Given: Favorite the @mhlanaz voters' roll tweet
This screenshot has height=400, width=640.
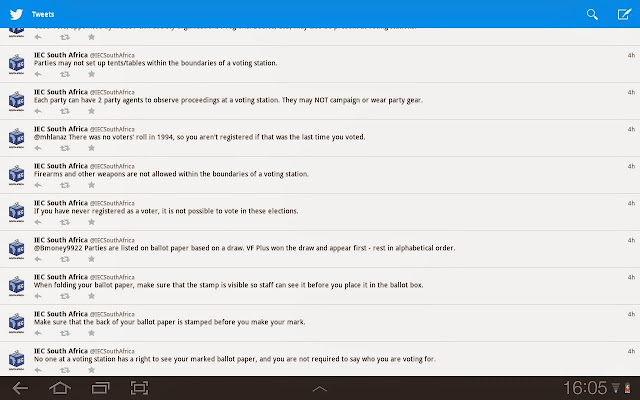Looking at the screenshot, I should point(91,148).
